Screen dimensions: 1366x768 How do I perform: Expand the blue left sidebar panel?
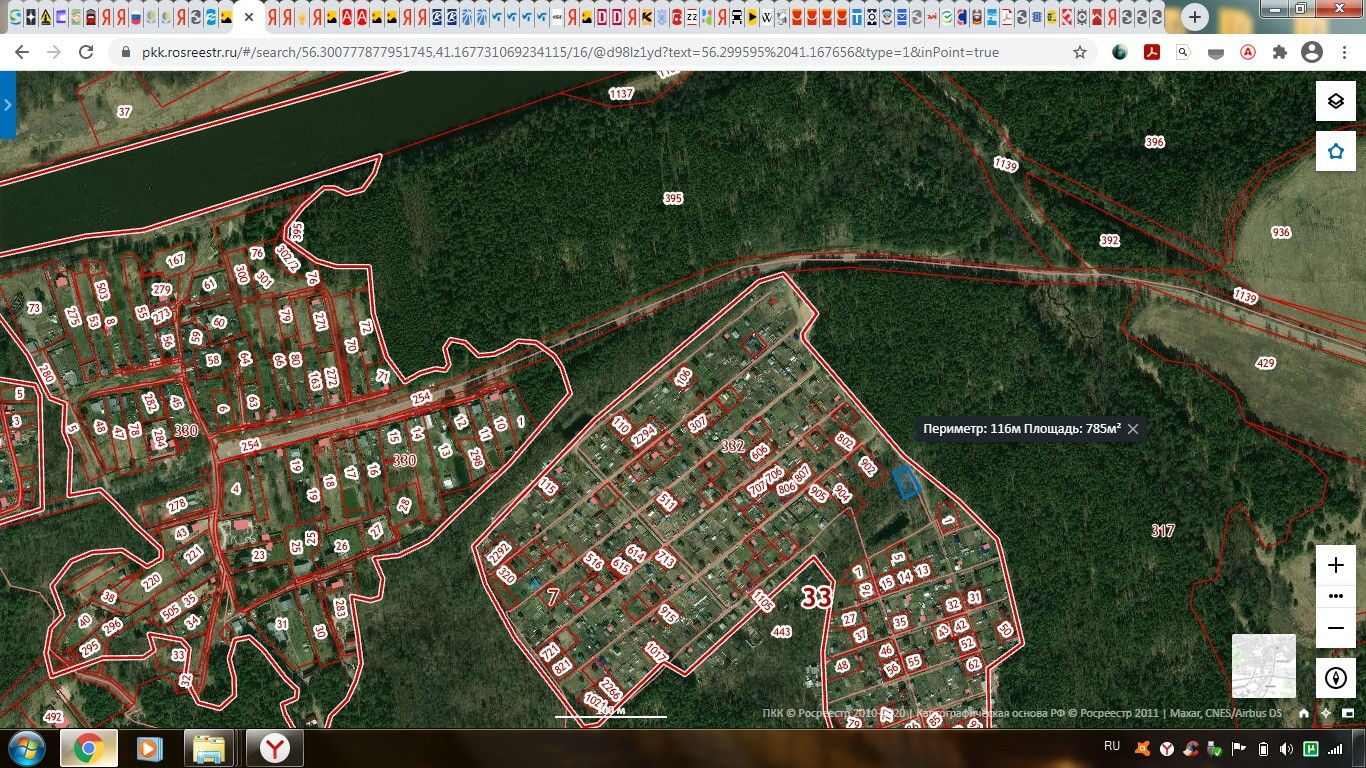[x=7, y=104]
